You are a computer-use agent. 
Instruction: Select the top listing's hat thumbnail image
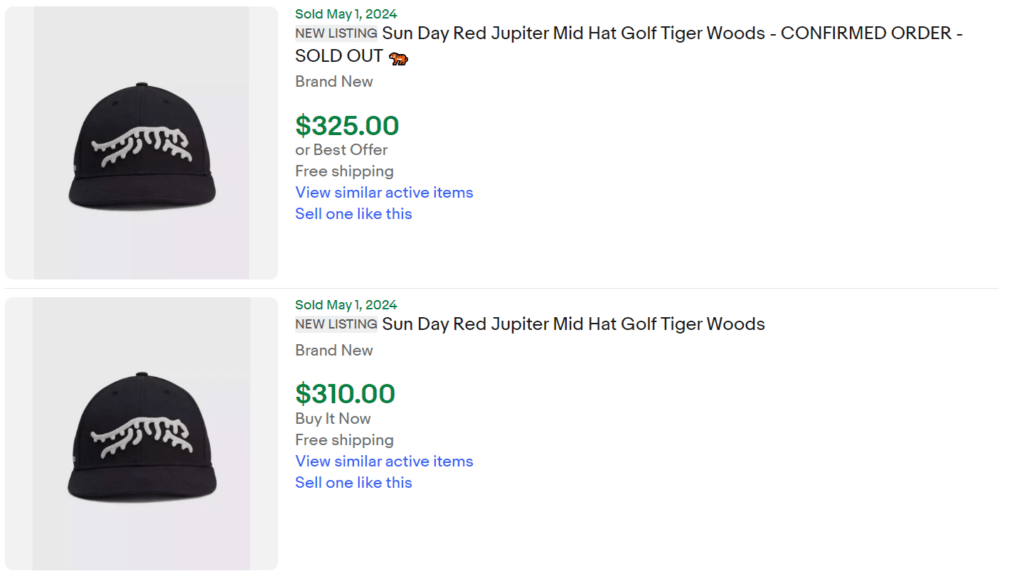point(140,142)
